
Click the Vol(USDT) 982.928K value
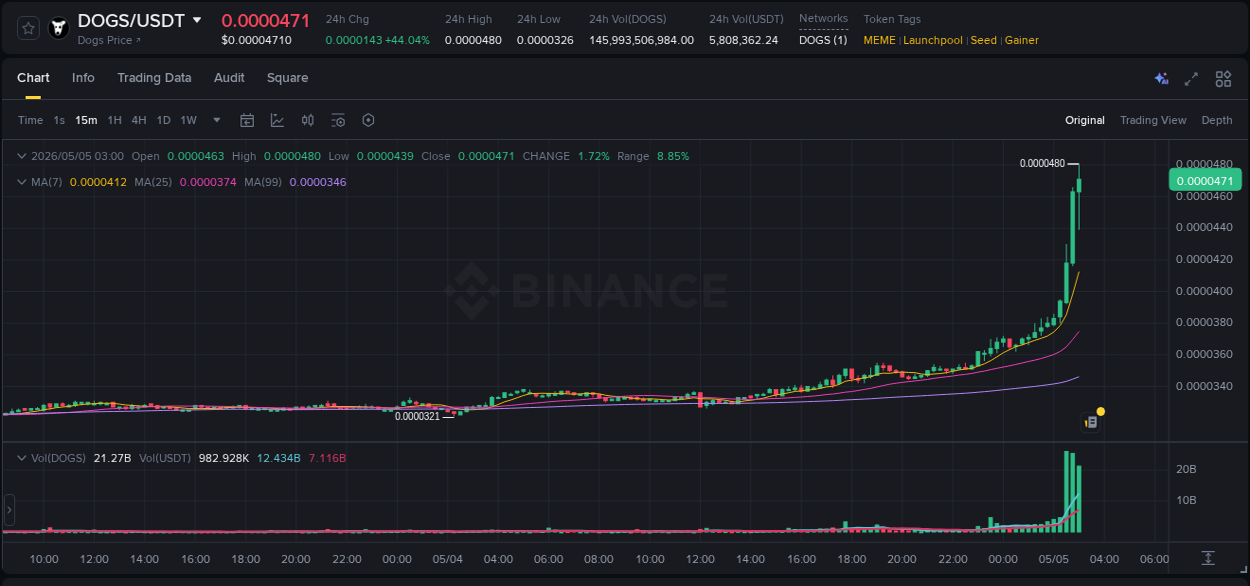click(x=224, y=458)
